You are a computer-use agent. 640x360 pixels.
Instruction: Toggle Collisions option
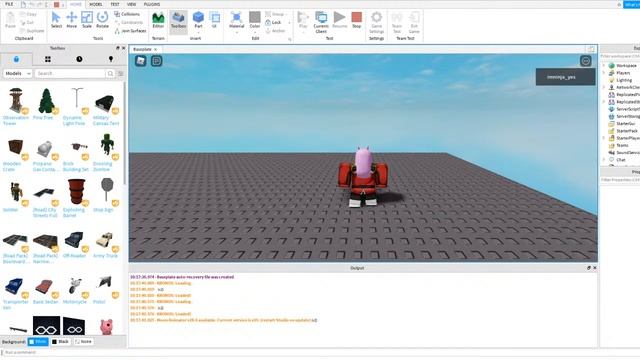click(127, 14)
